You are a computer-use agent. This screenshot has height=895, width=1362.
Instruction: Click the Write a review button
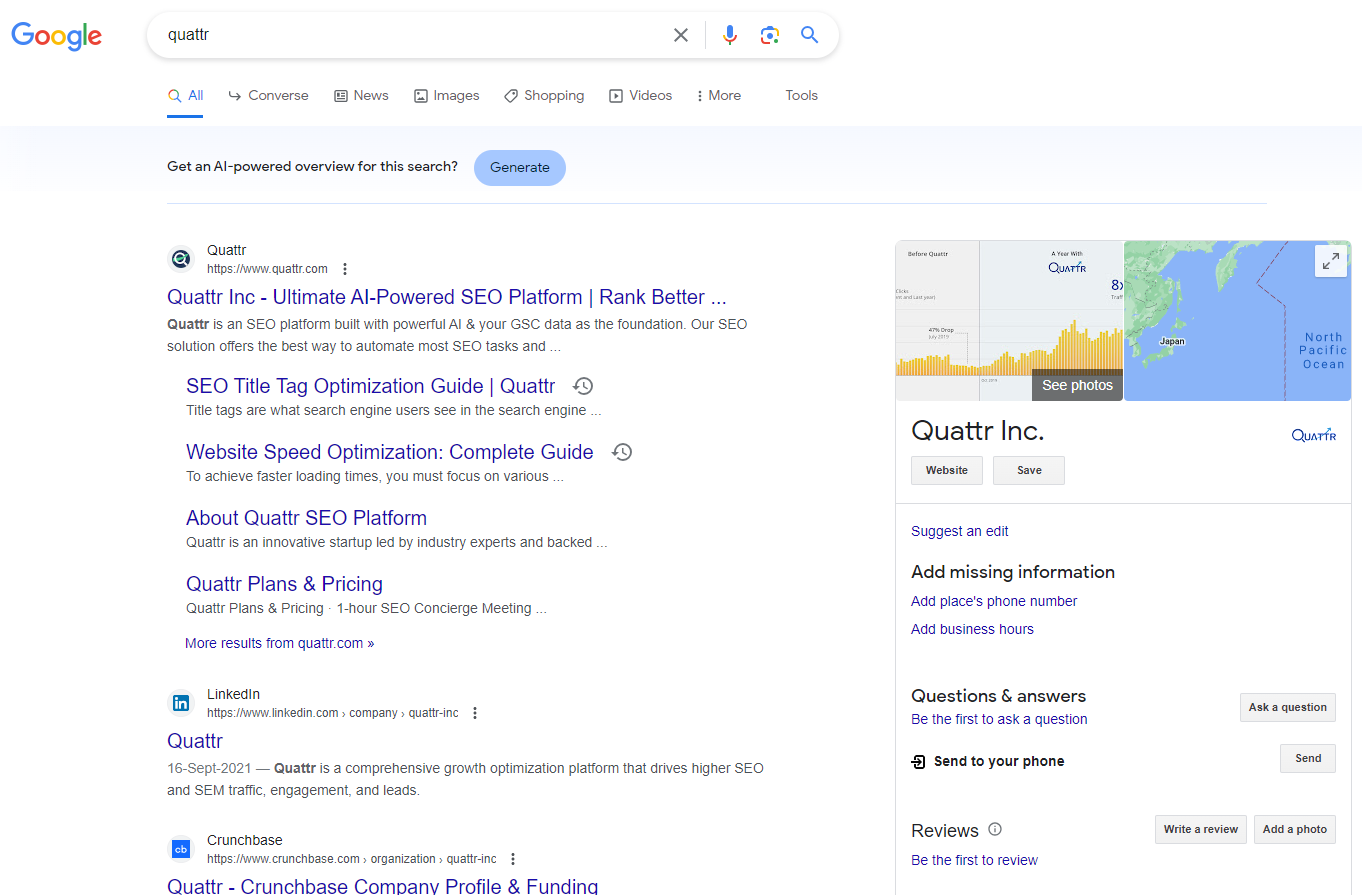(x=1201, y=829)
